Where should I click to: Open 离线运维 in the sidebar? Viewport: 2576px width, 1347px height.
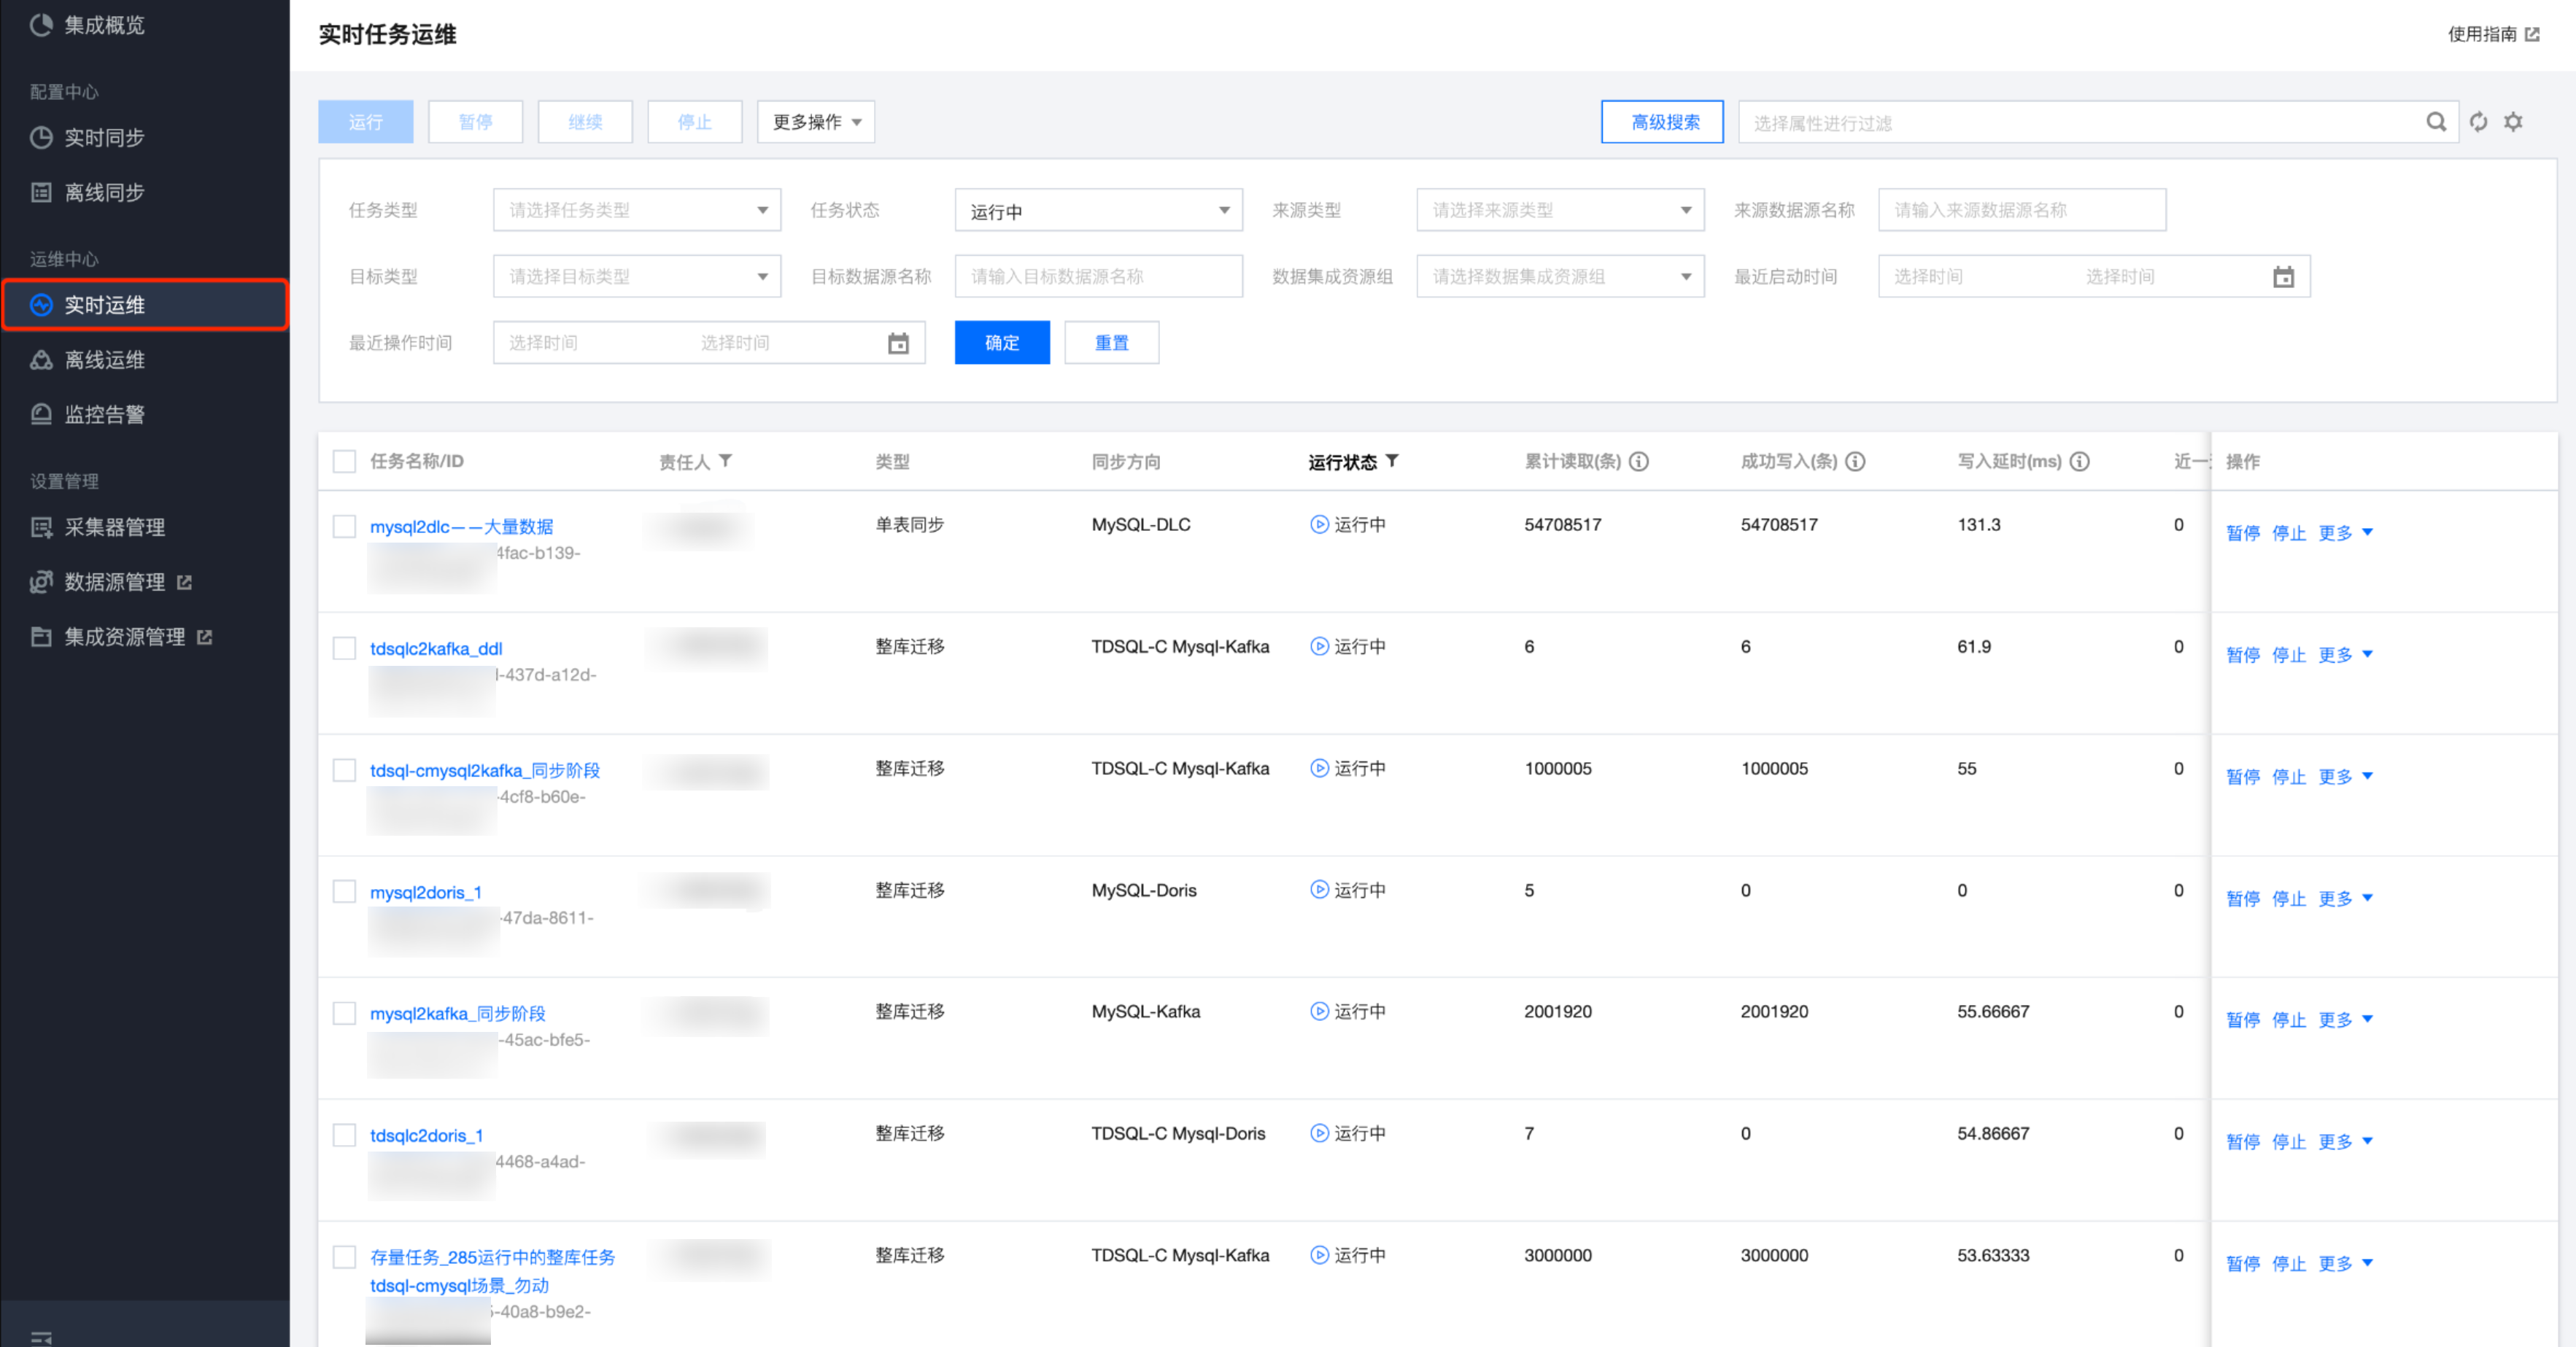(104, 360)
